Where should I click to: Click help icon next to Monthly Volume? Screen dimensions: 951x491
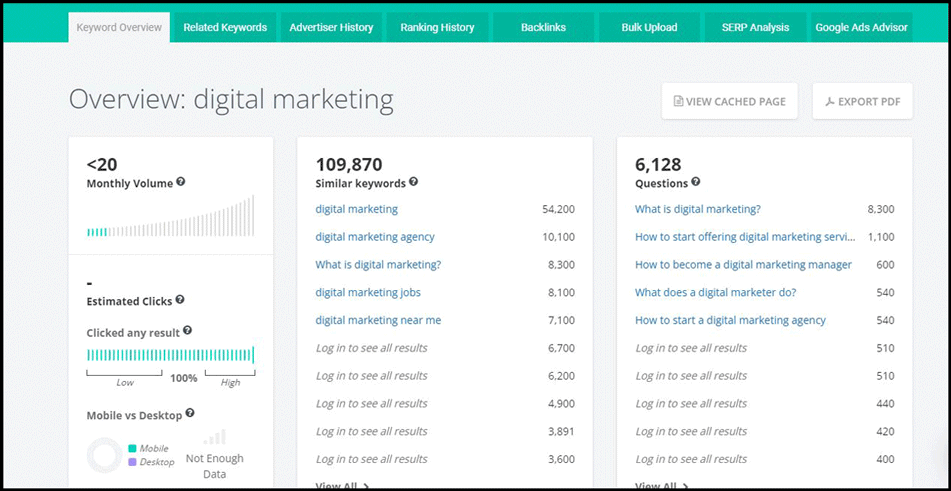(x=181, y=183)
